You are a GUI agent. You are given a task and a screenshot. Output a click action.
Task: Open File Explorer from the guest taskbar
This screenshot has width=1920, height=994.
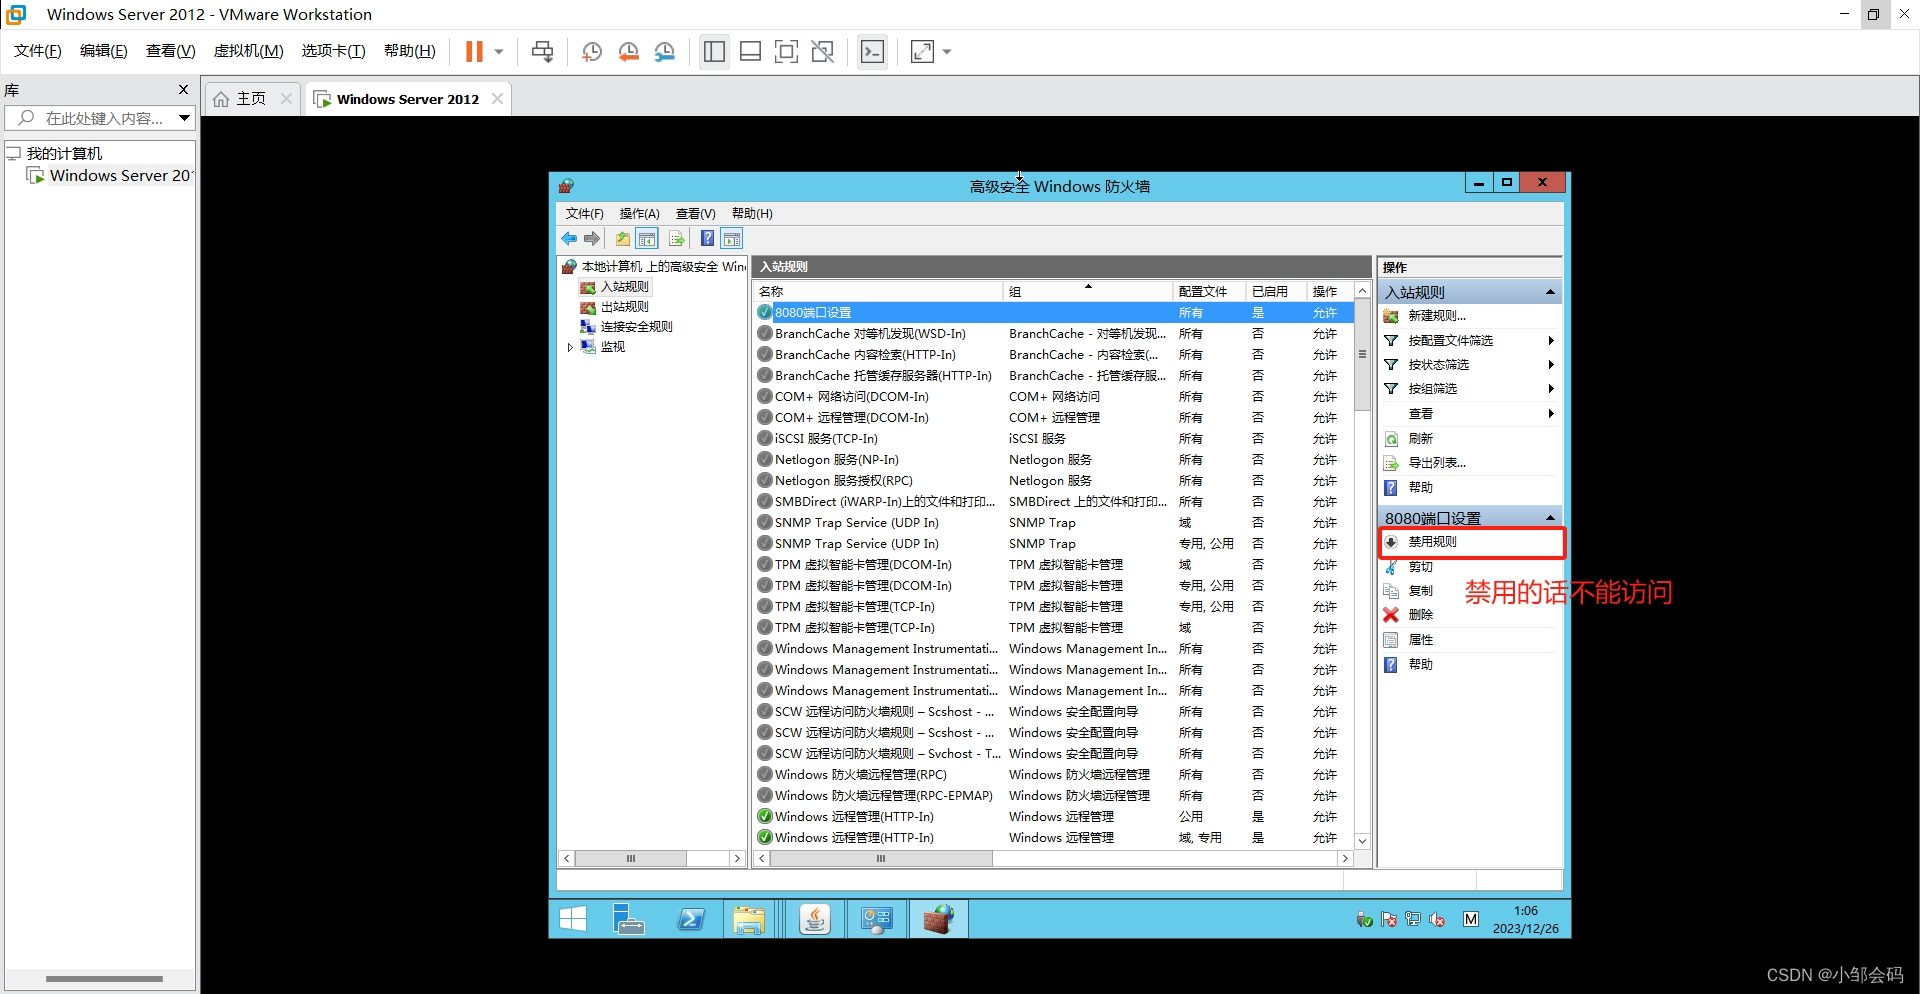748,919
